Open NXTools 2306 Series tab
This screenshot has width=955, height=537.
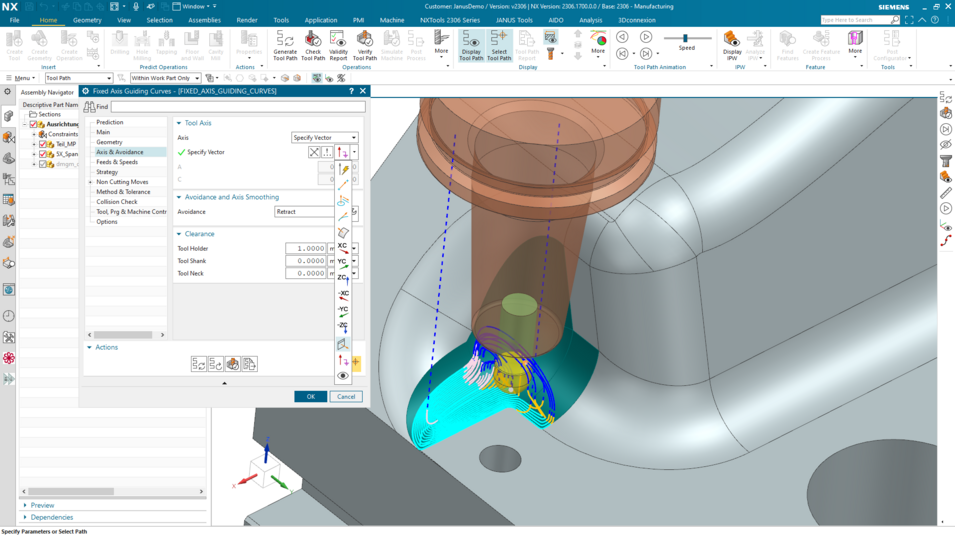click(x=449, y=20)
